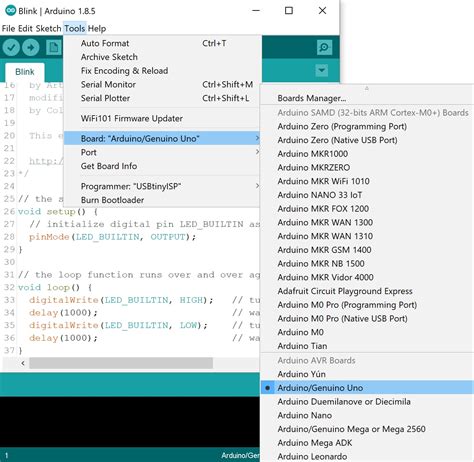Choose Arduino Leonardo board
474x462 pixels.
[x=367, y=456]
